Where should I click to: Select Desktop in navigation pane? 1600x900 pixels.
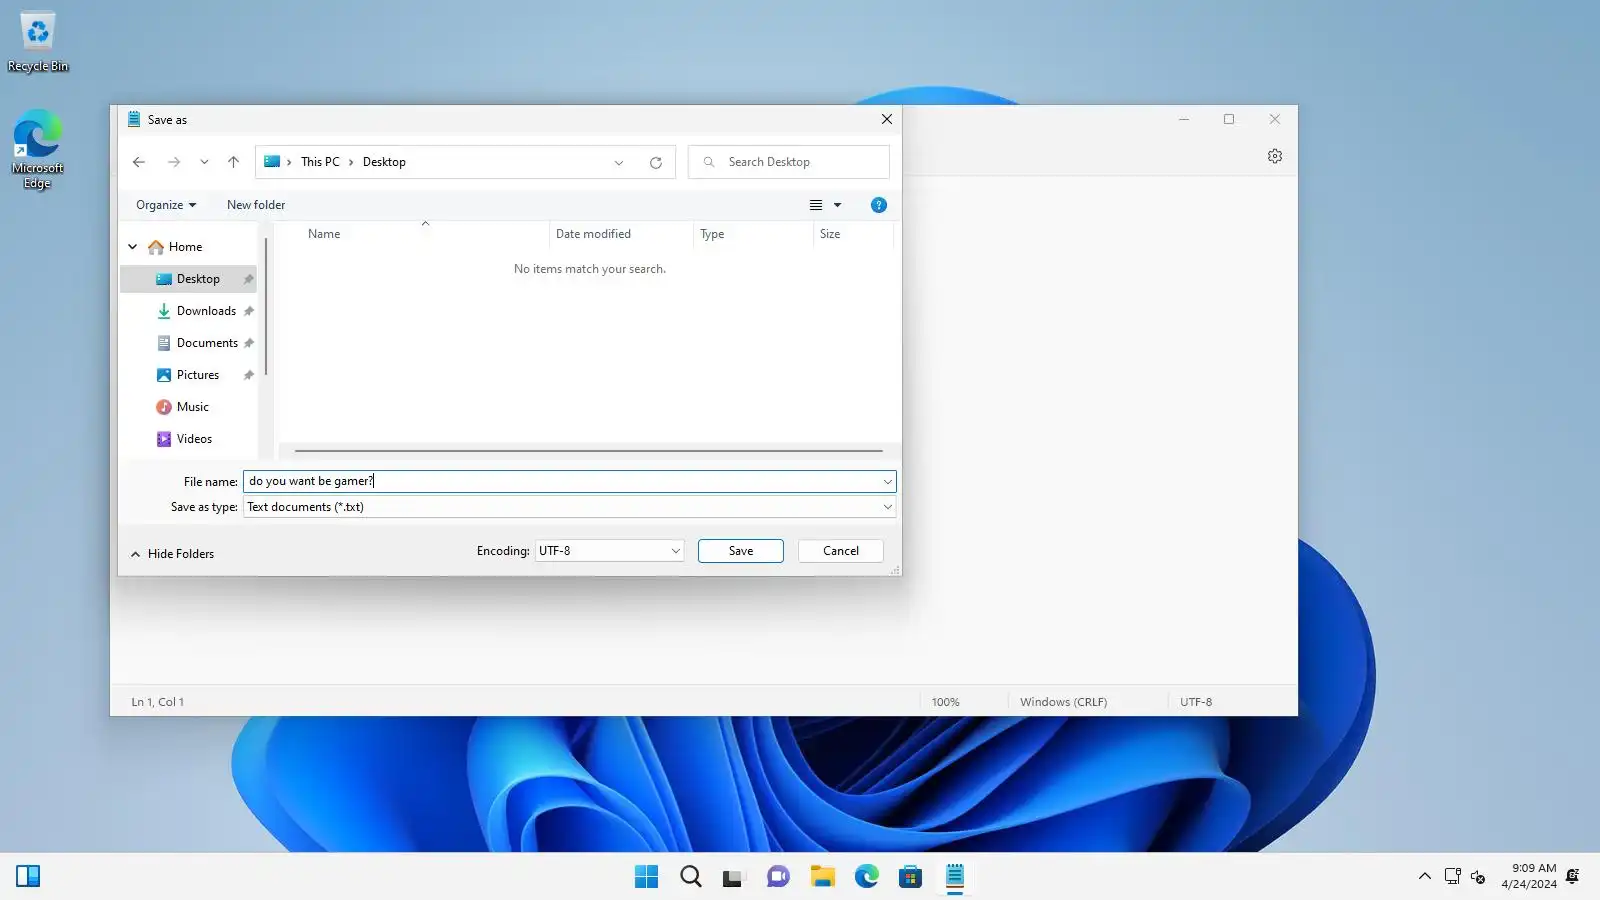[x=188, y=279]
